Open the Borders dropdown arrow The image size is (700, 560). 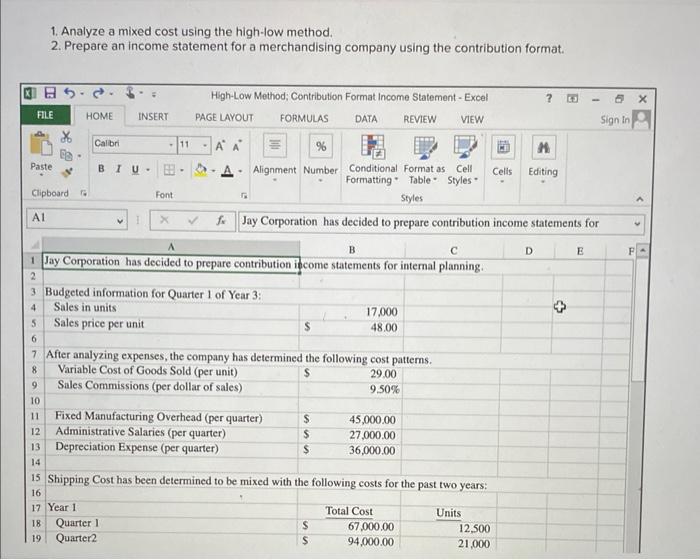(x=182, y=170)
